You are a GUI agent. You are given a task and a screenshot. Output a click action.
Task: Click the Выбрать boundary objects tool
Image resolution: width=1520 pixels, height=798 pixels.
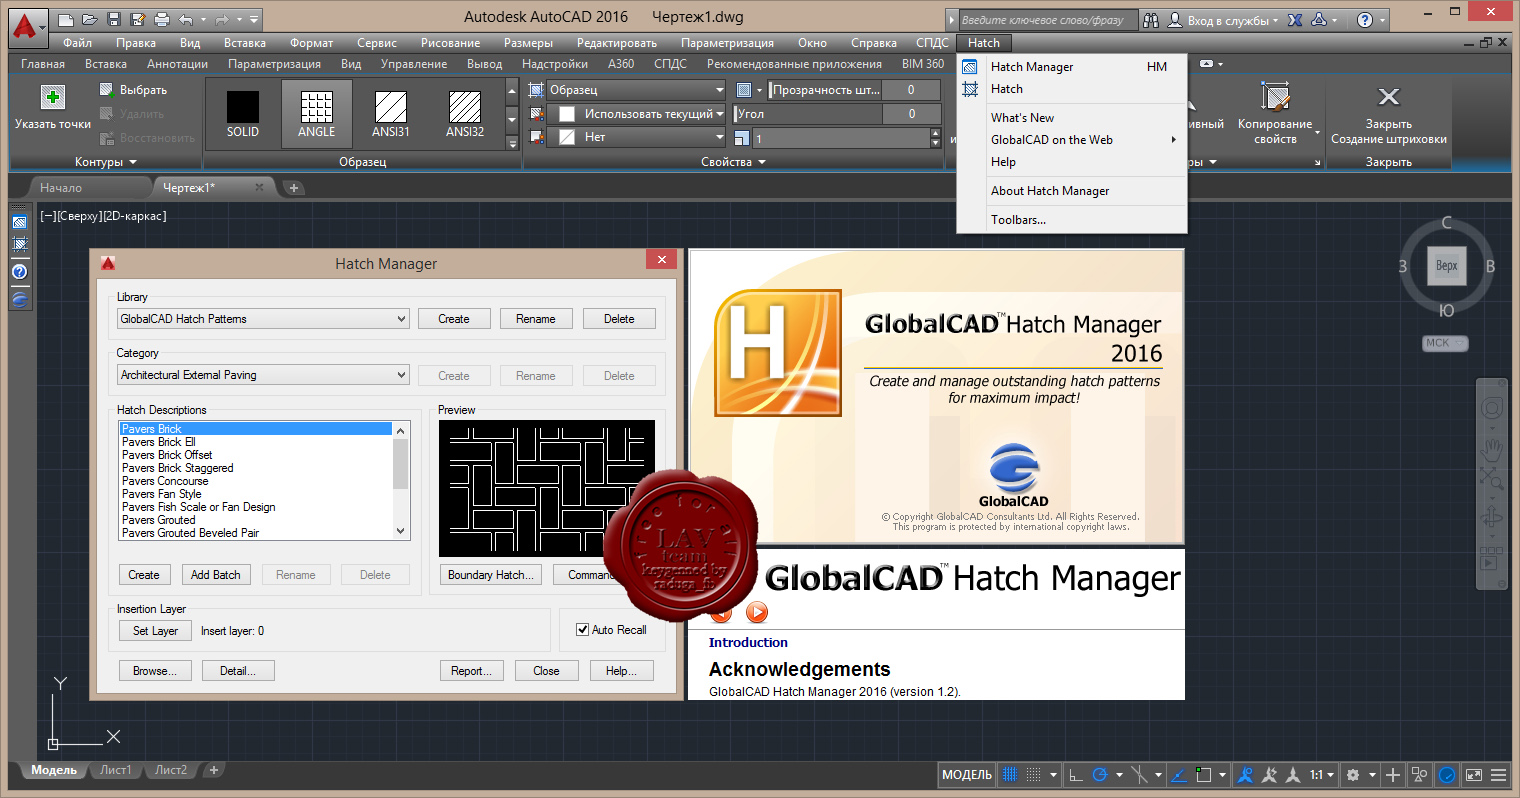[x=133, y=90]
